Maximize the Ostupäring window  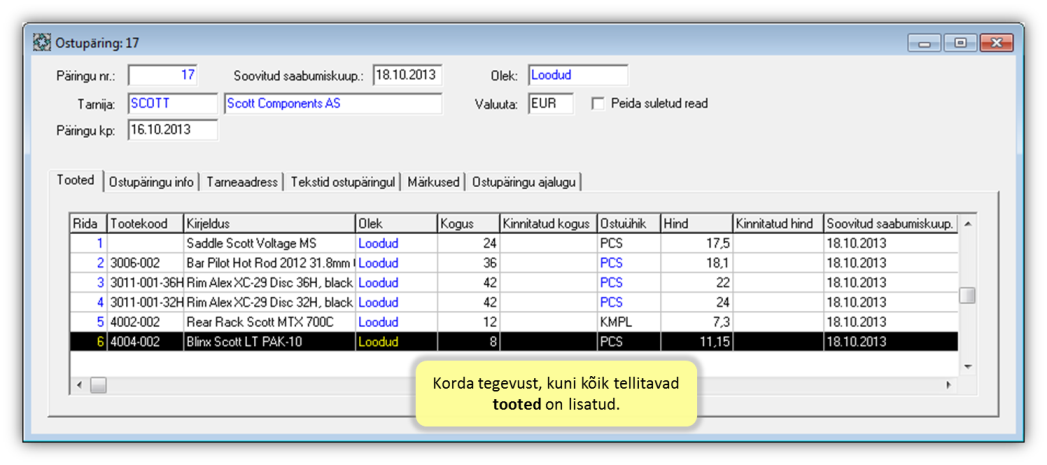tap(960, 43)
